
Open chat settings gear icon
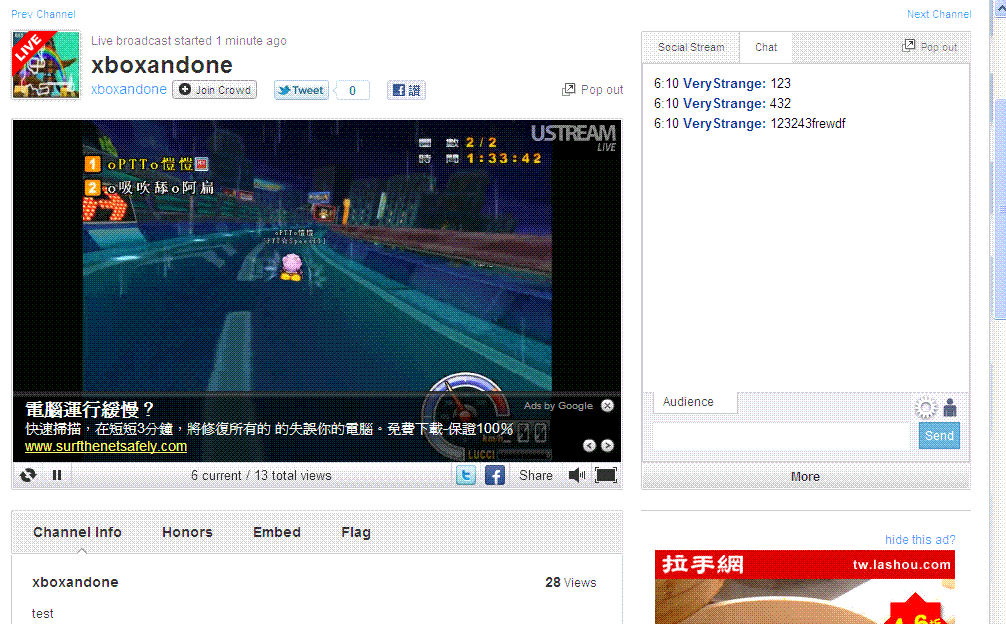point(926,408)
